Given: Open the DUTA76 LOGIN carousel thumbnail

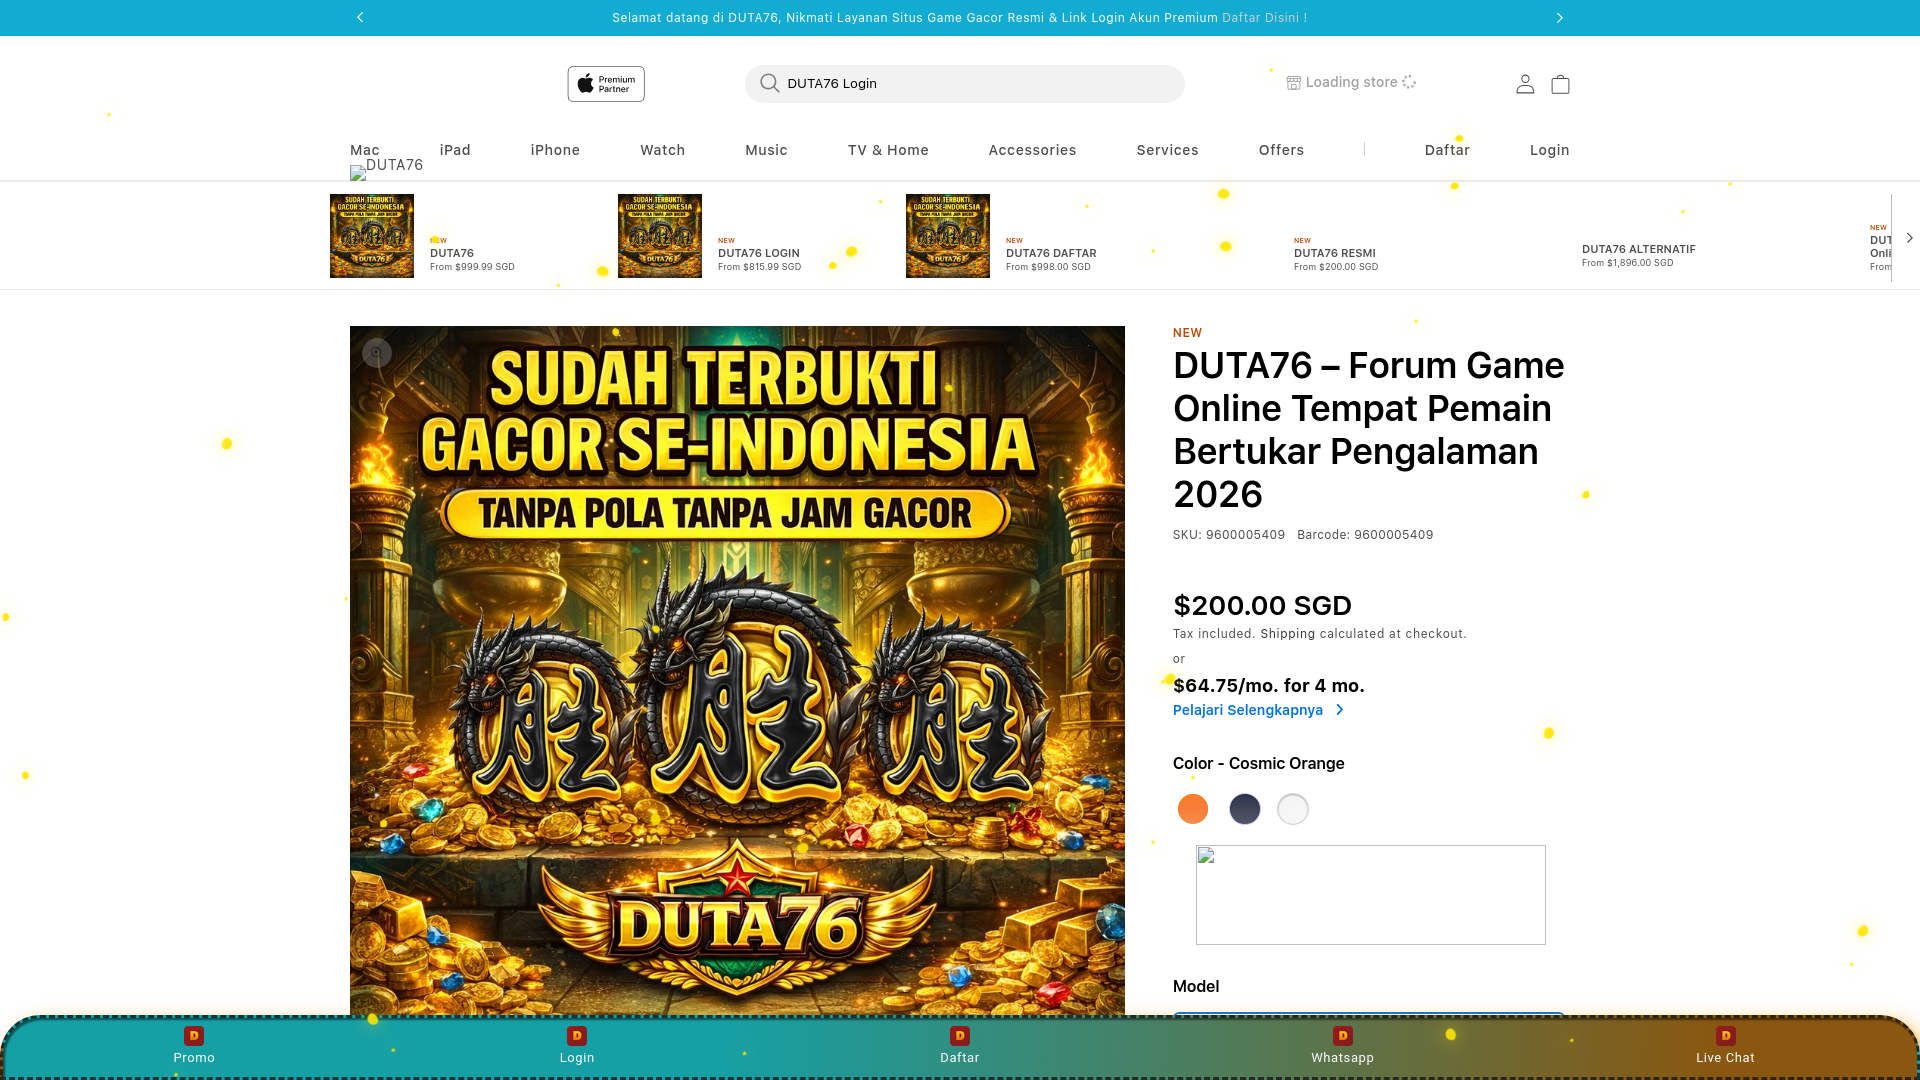Looking at the screenshot, I should tap(660, 236).
